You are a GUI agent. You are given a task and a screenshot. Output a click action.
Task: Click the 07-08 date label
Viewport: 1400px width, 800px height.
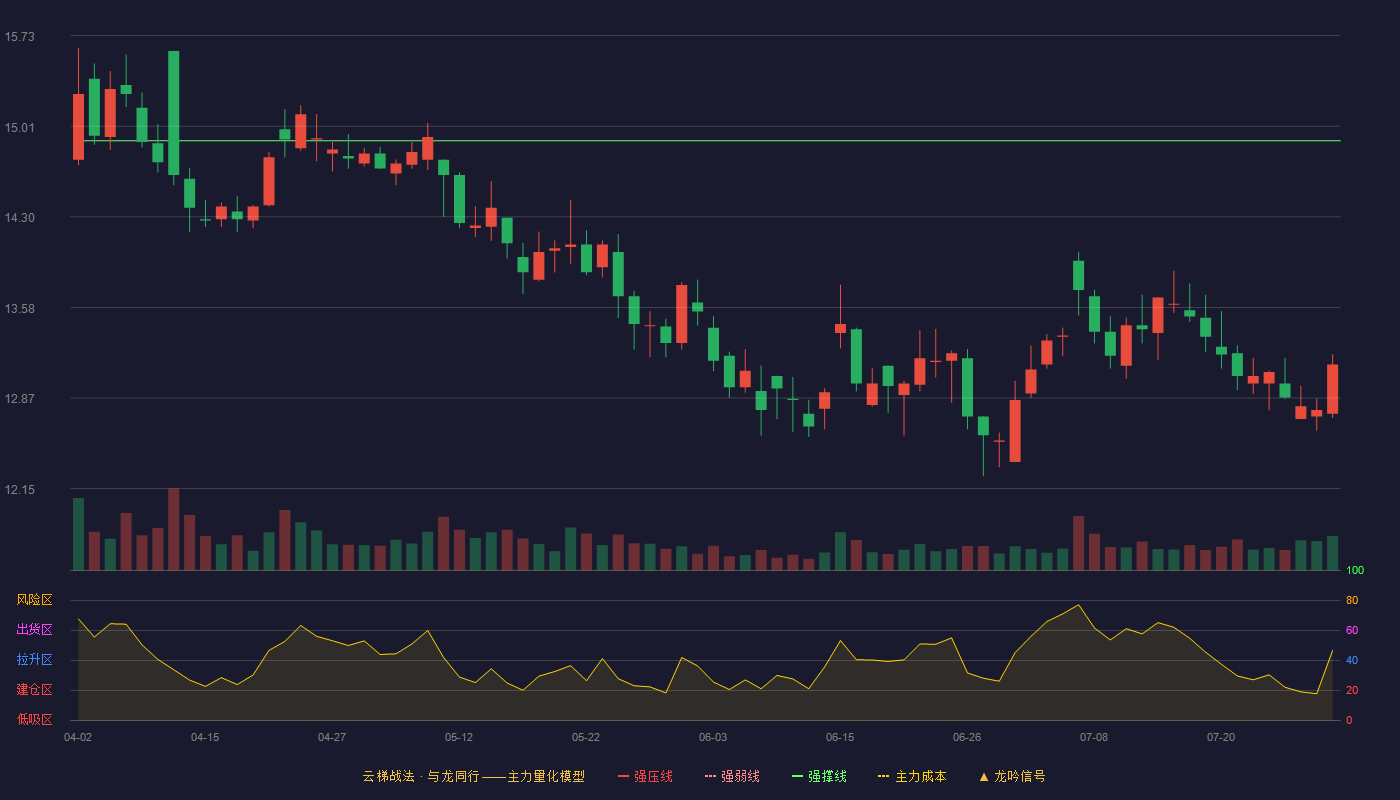pos(1094,737)
